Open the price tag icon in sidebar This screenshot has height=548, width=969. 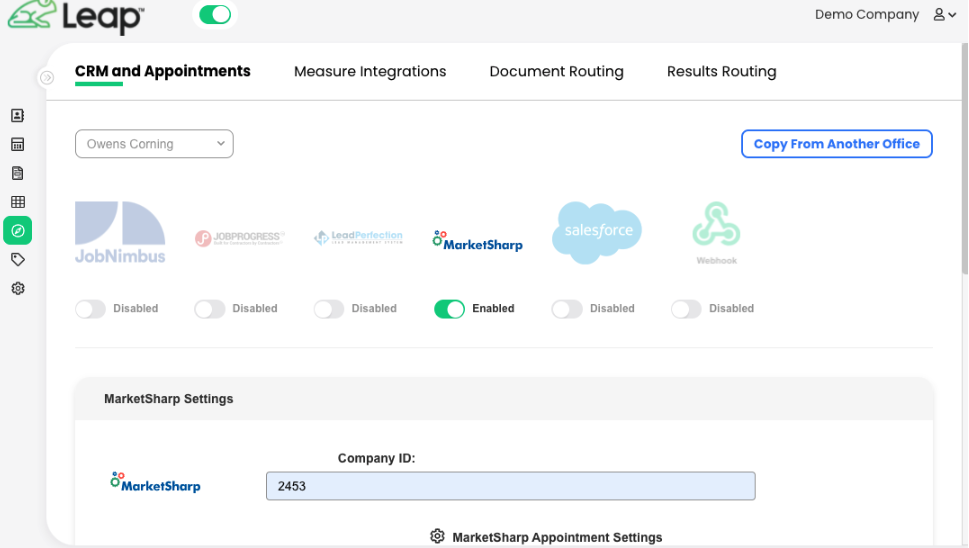pos(18,259)
